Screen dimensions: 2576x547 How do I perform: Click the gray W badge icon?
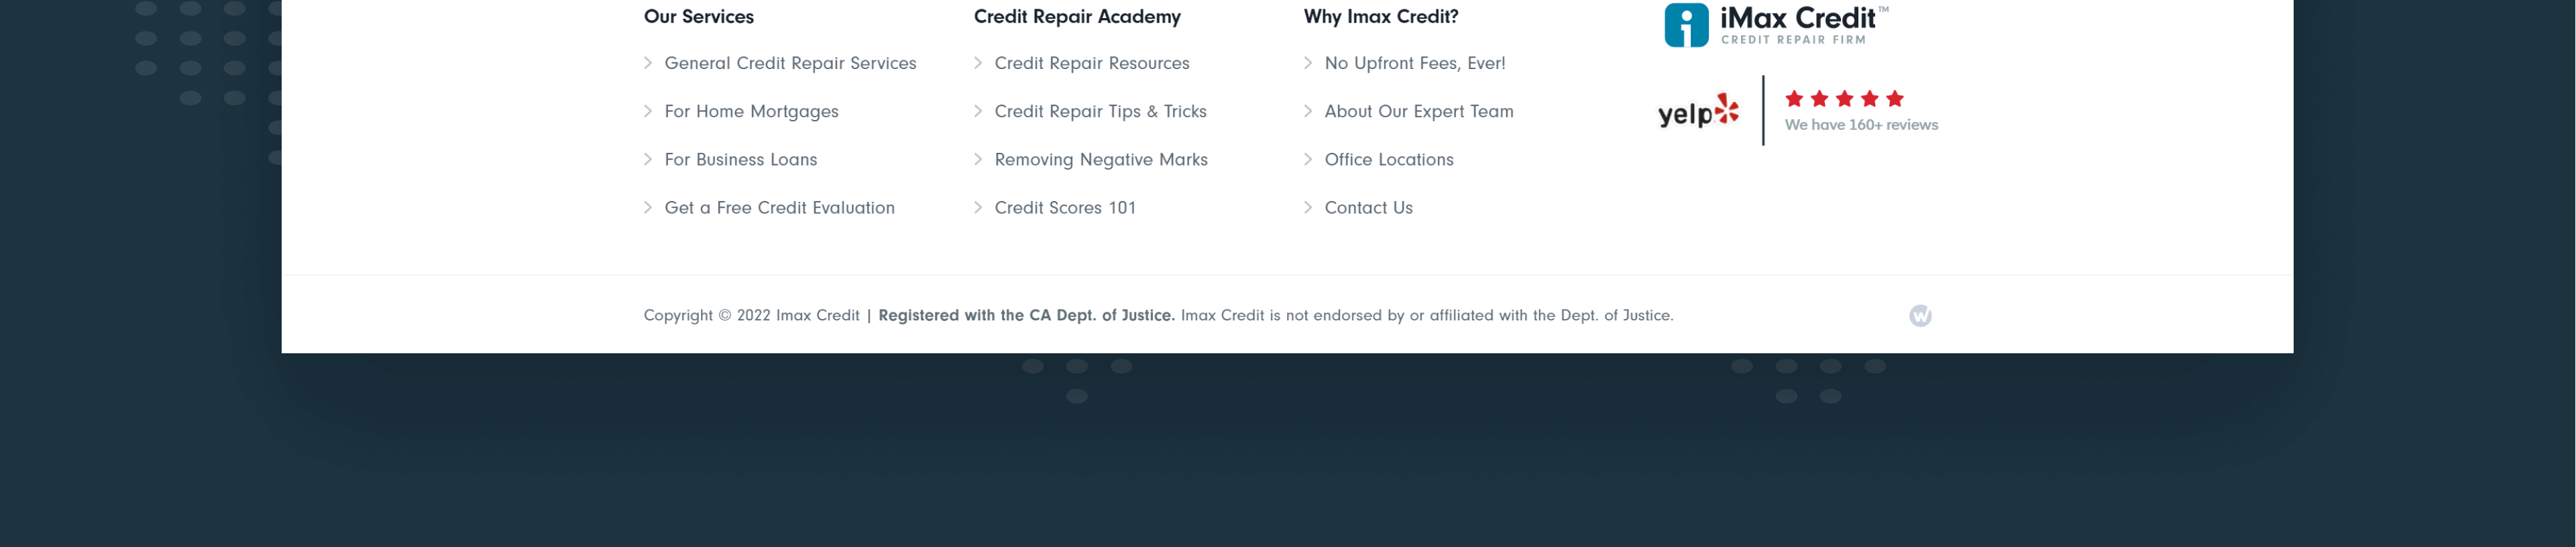1920,316
